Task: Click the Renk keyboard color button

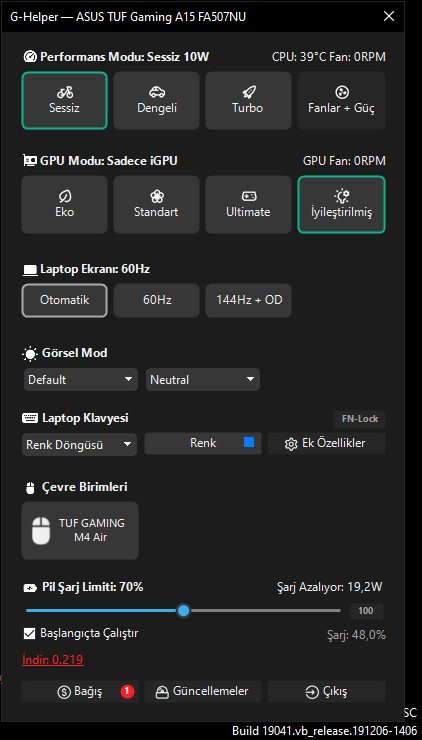Action: (x=203, y=444)
